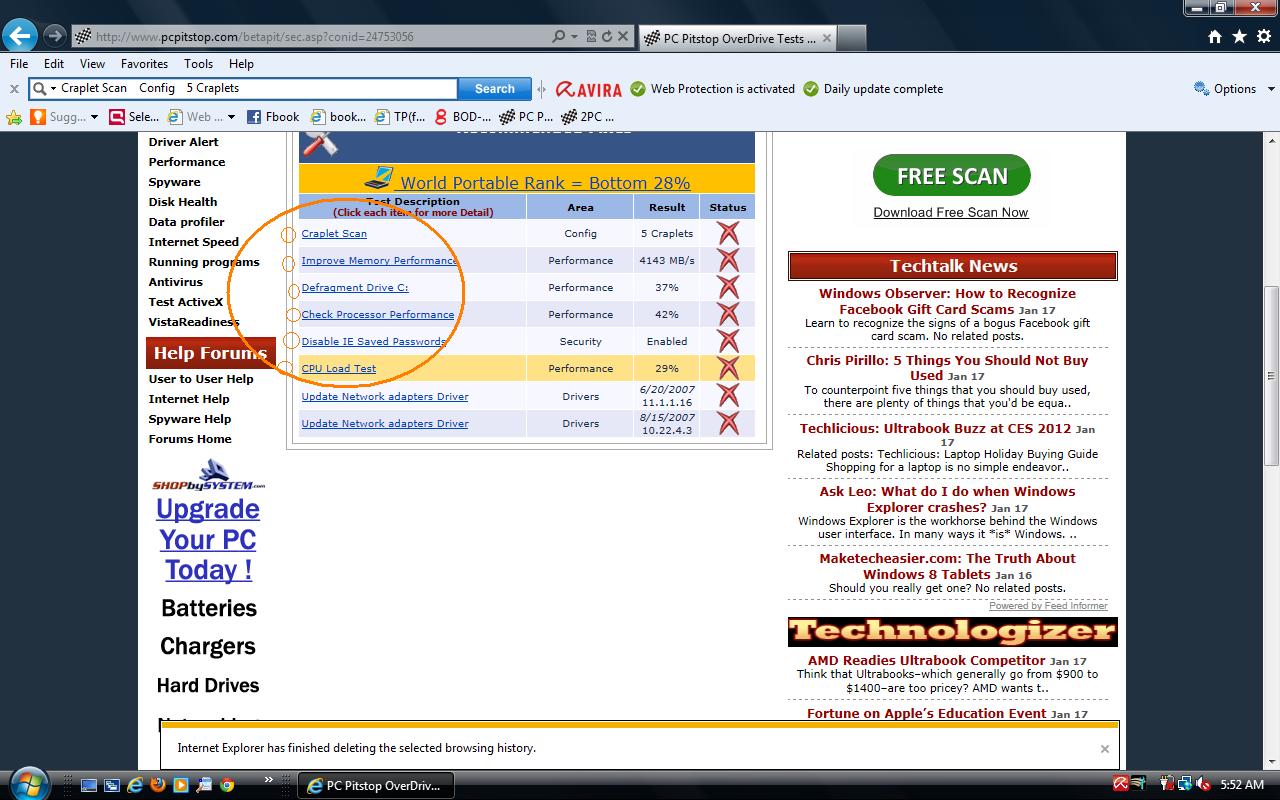This screenshot has height=800, width=1280.
Task: Open a new blank tab
Action: pyautogui.click(x=850, y=38)
